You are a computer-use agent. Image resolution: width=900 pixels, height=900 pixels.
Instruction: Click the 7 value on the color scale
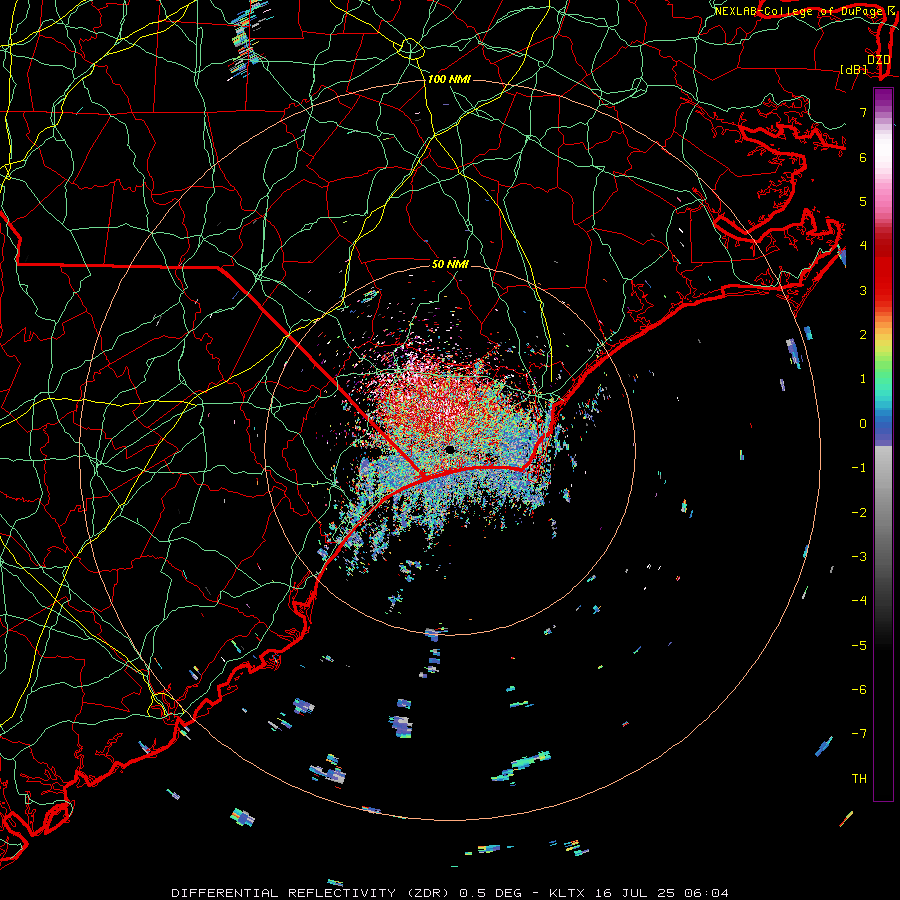pyautogui.click(x=863, y=112)
